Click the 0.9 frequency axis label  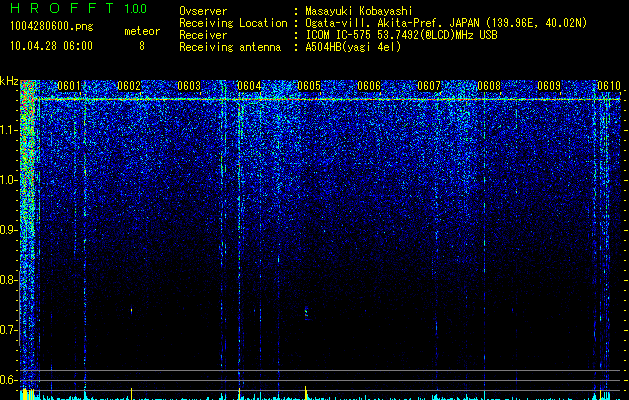pyautogui.click(x=9, y=230)
